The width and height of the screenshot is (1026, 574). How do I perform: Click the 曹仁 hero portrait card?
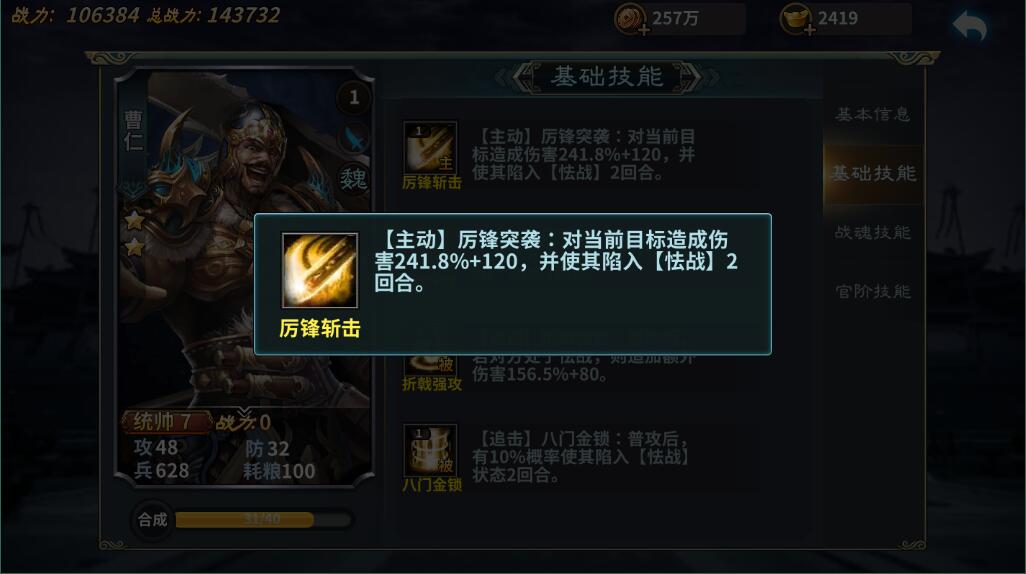coord(244,277)
